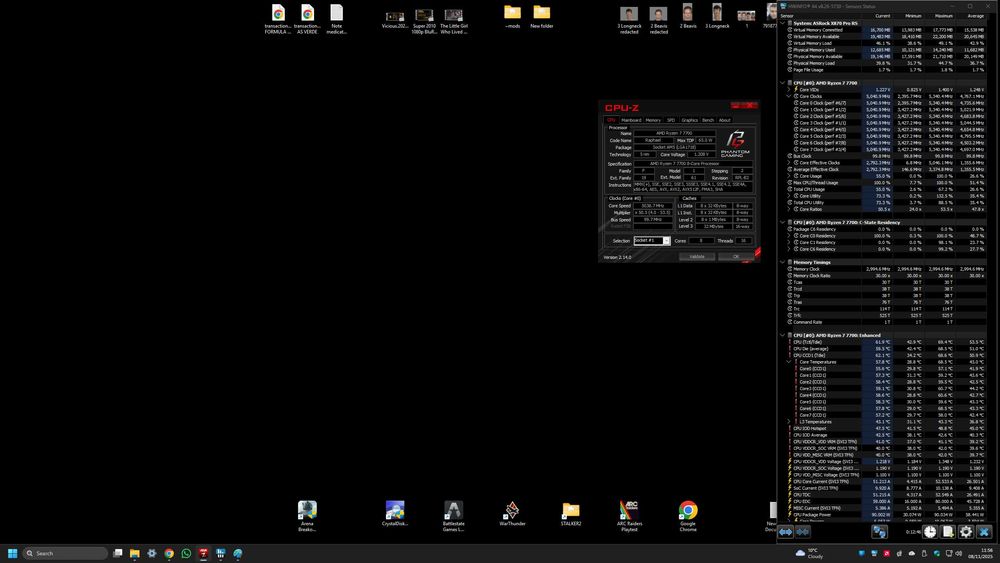Select 3 Longneck redacted image file
This screenshot has height=563, width=1000.
629,20
